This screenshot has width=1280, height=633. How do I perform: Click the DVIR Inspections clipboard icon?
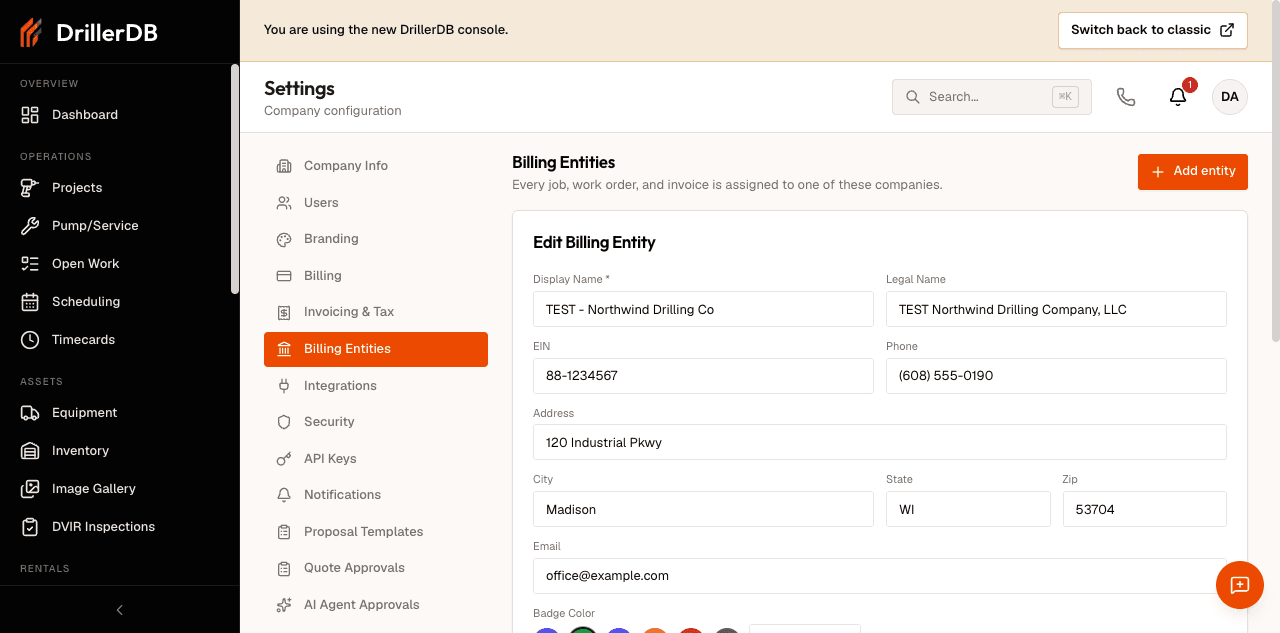tap(30, 527)
